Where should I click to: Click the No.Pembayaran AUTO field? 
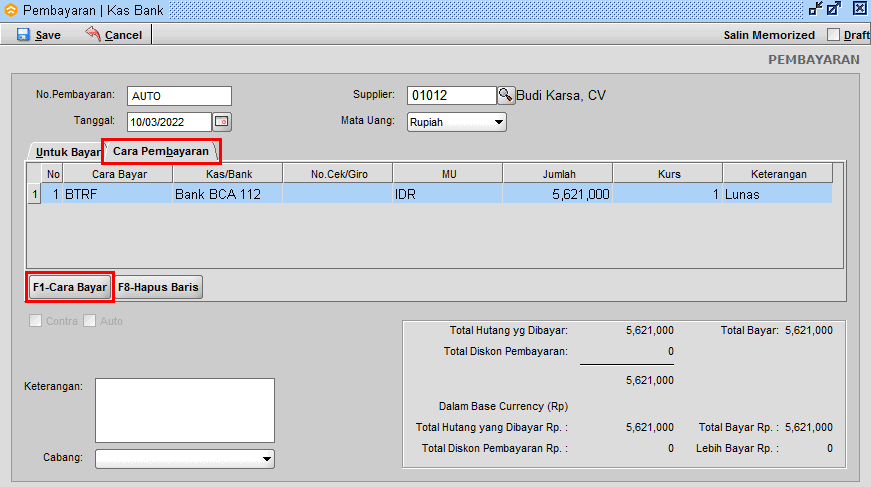(x=179, y=96)
